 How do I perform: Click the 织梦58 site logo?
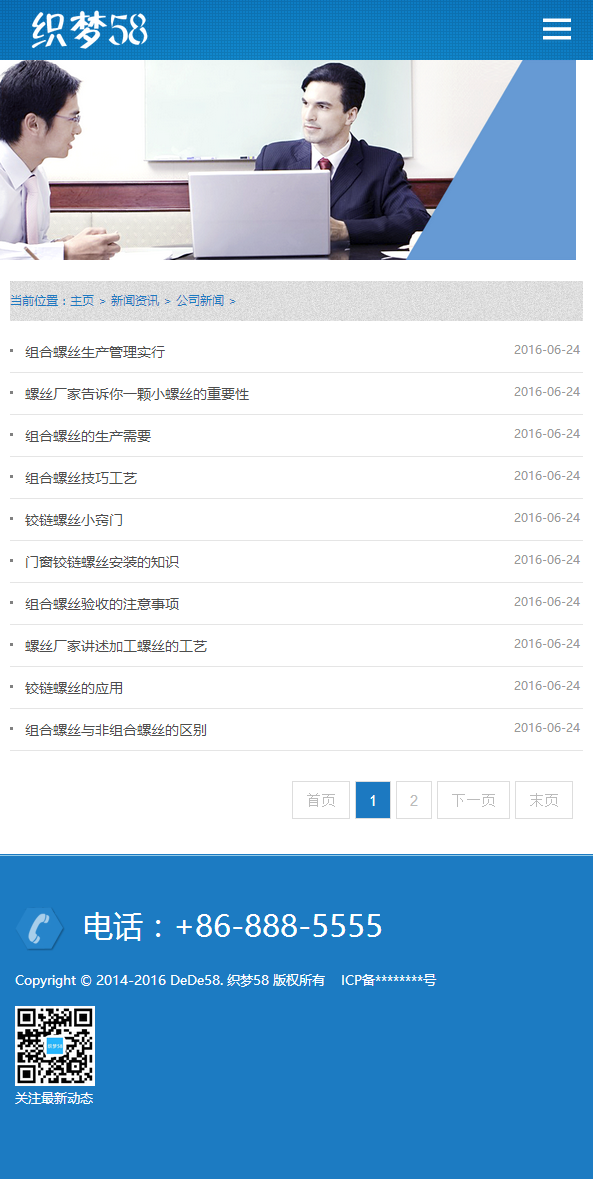tap(90, 30)
